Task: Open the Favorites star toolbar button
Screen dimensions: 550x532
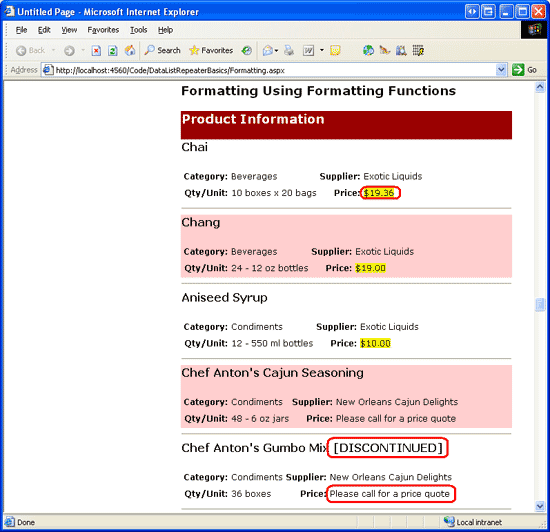Action: pos(211,50)
